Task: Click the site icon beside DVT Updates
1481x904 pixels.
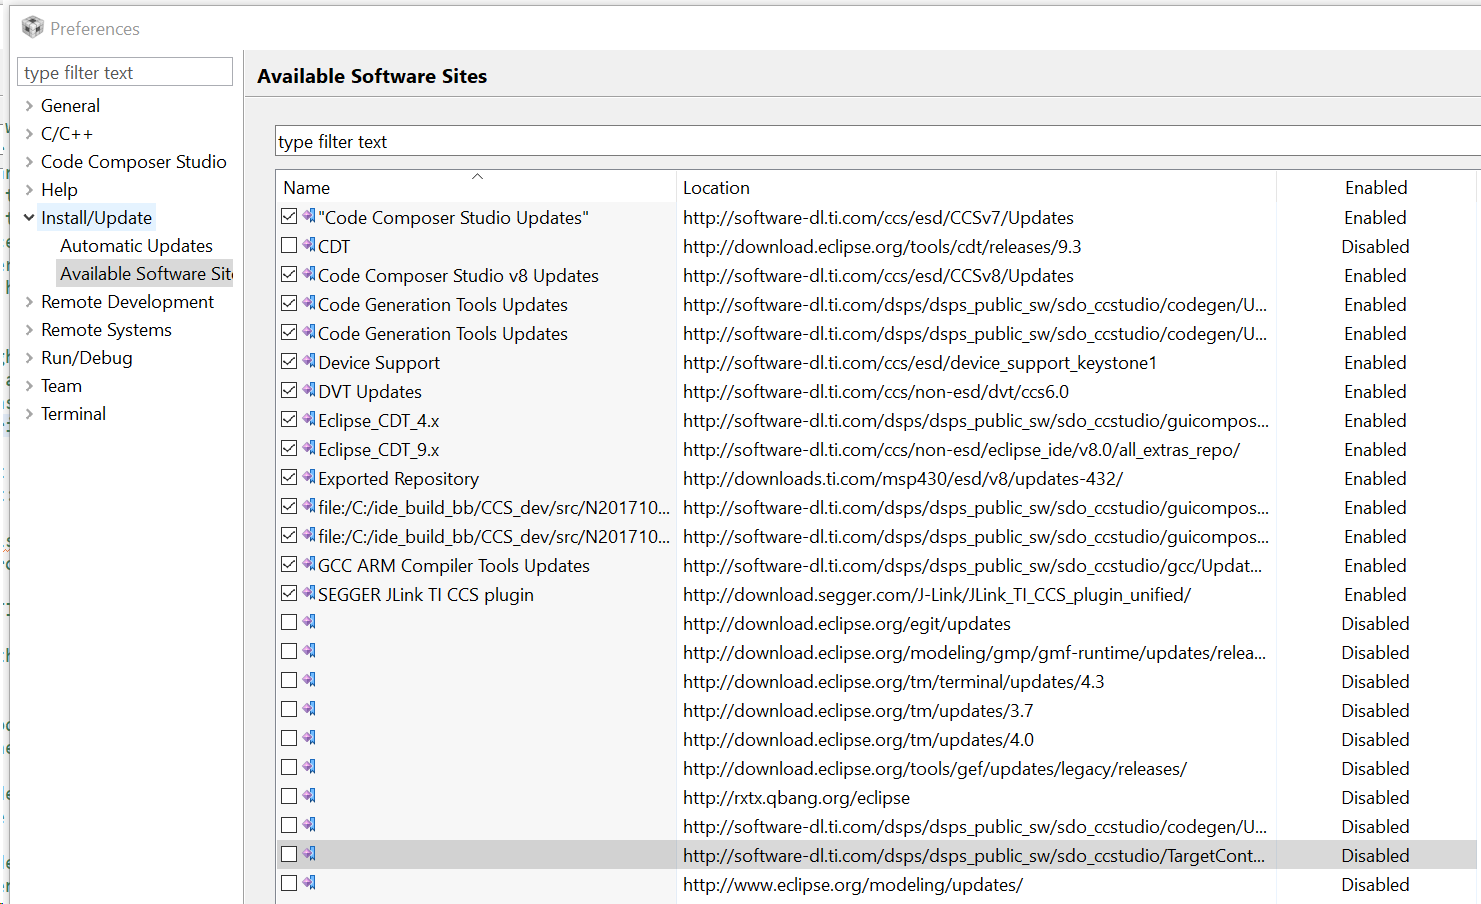Action: coord(309,390)
